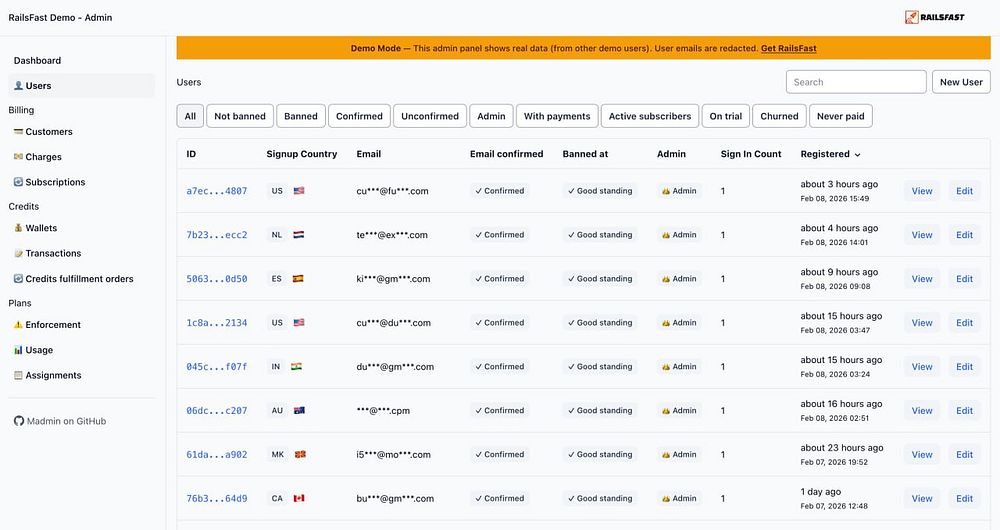Open Madmin on GitHub link
Viewport: 1000px width, 530px height.
(x=66, y=421)
